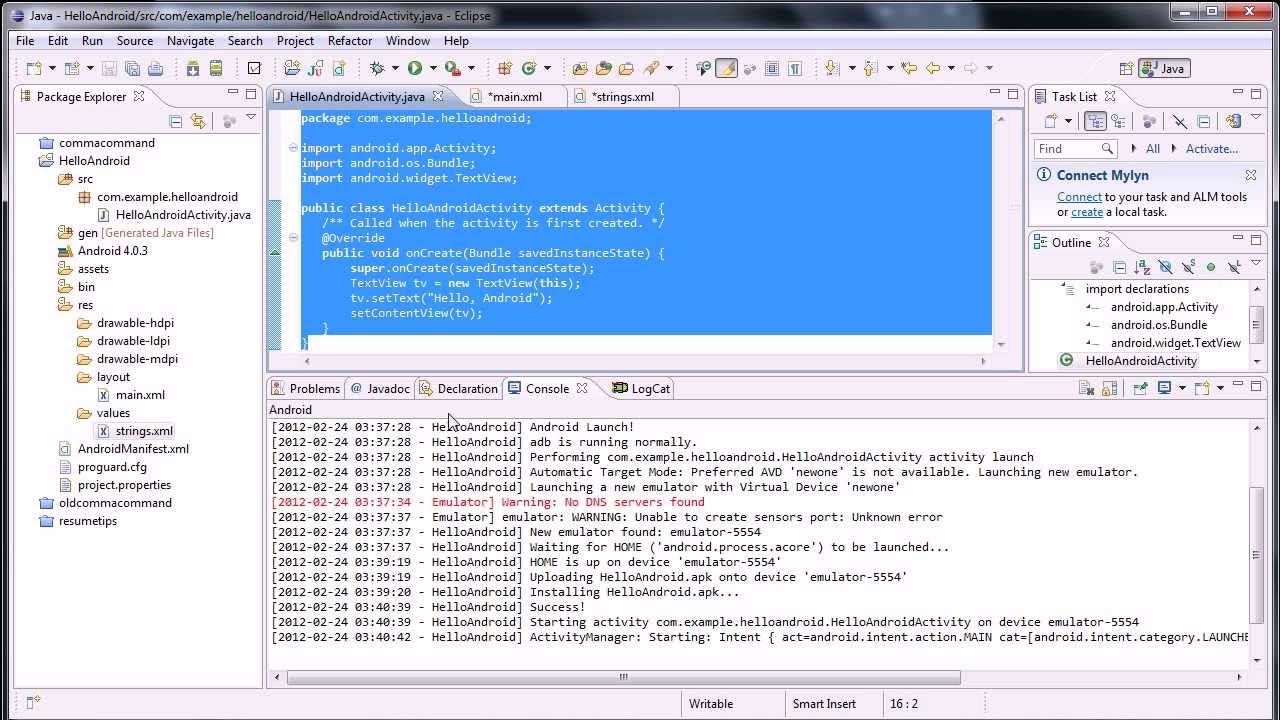Toggle Scheduled view in Task List
This screenshot has width=1280, height=720.
1119,121
